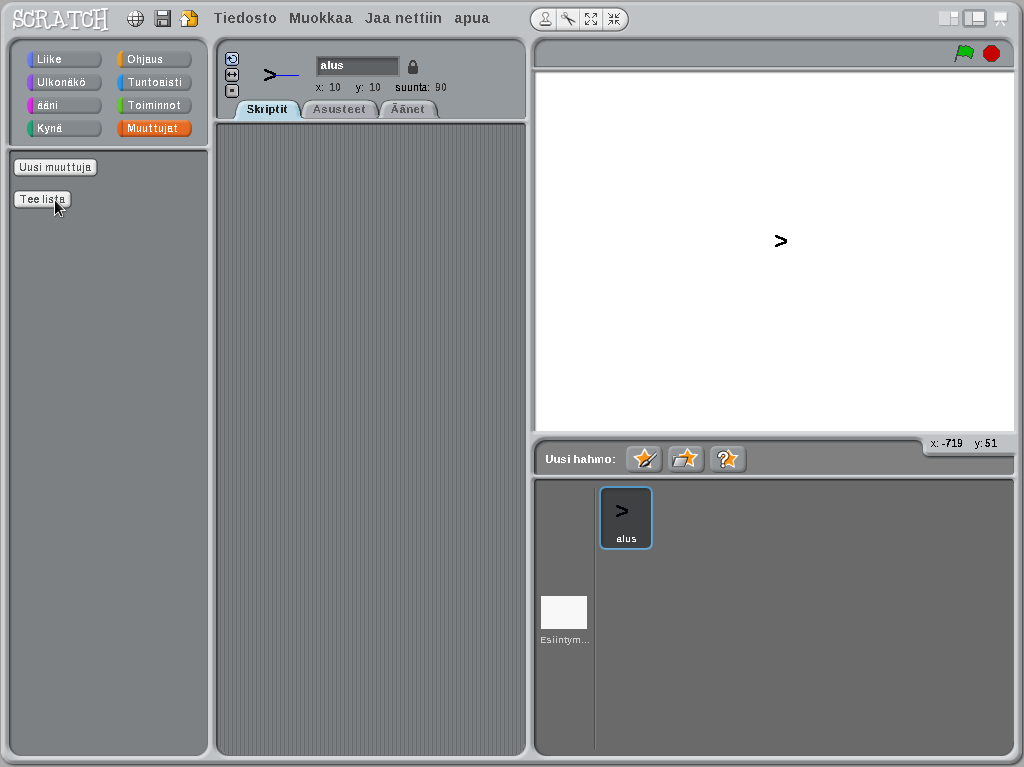Open the language globe icon
The width and height of the screenshot is (1024, 767).
[x=135, y=19]
